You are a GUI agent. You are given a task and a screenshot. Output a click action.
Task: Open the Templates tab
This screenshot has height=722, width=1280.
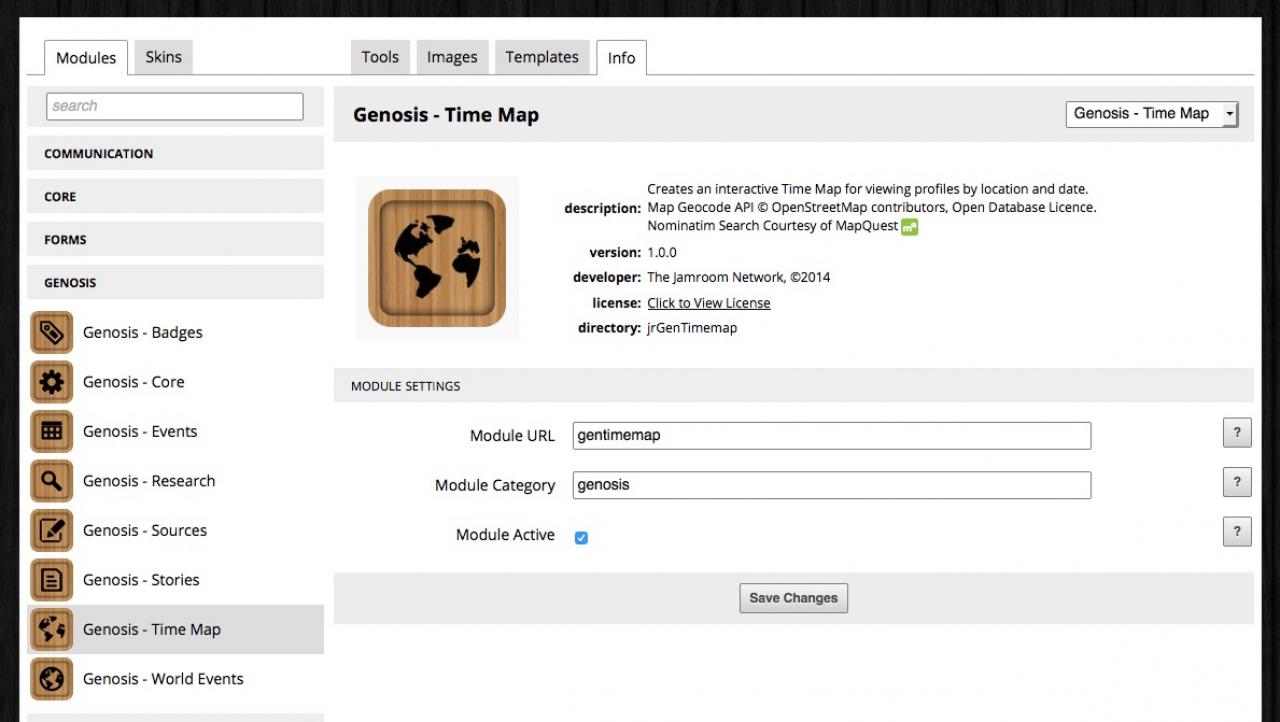[541, 57]
